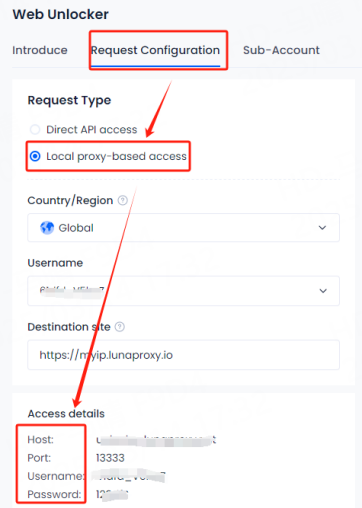This screenshot has width=362, height=508.
Task: Click the blurred Password value
Action: [x=112, y=494]
